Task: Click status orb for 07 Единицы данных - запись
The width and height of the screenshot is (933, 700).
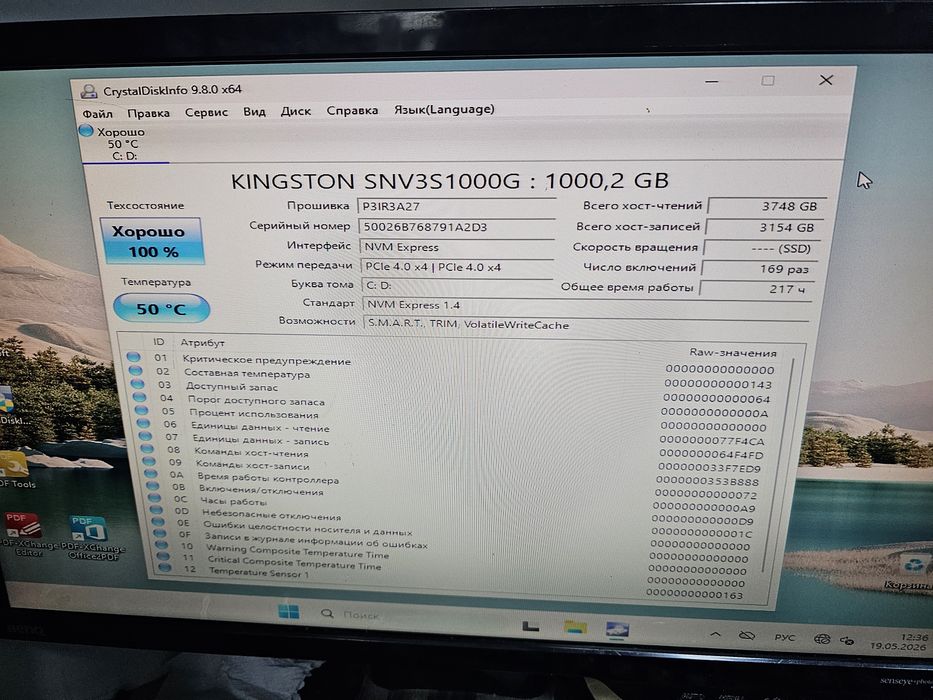Action: click(x=145, y=436)
